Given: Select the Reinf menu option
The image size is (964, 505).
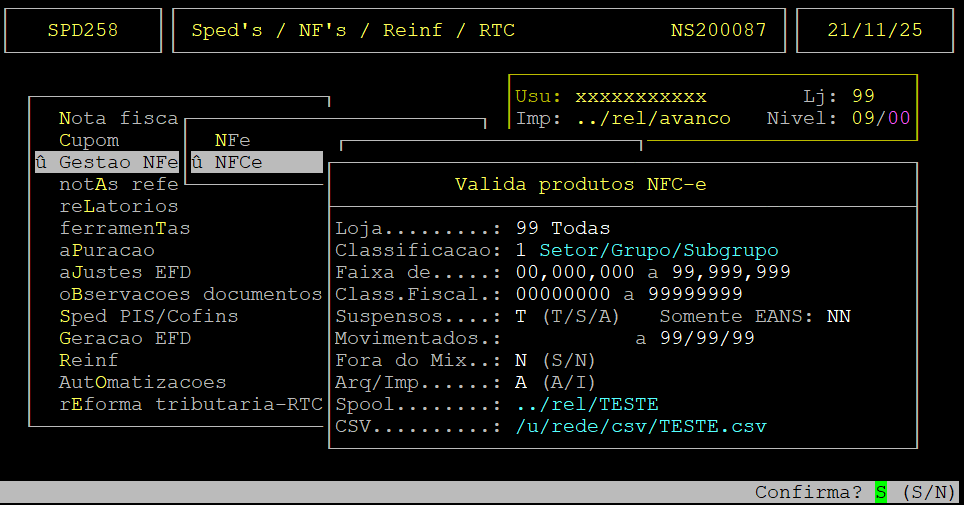Looking at the screenshot, I should click(89, 360).
